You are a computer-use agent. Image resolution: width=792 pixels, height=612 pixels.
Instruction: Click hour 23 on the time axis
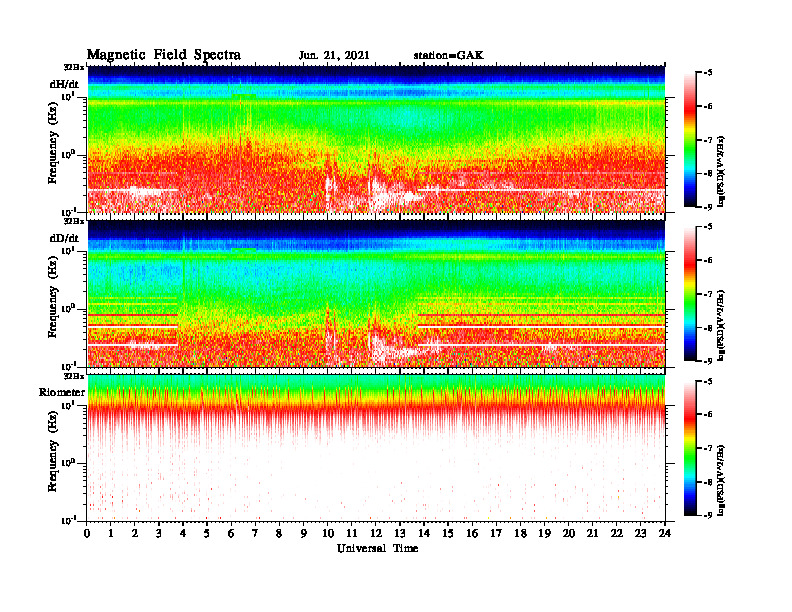[640, 533]
